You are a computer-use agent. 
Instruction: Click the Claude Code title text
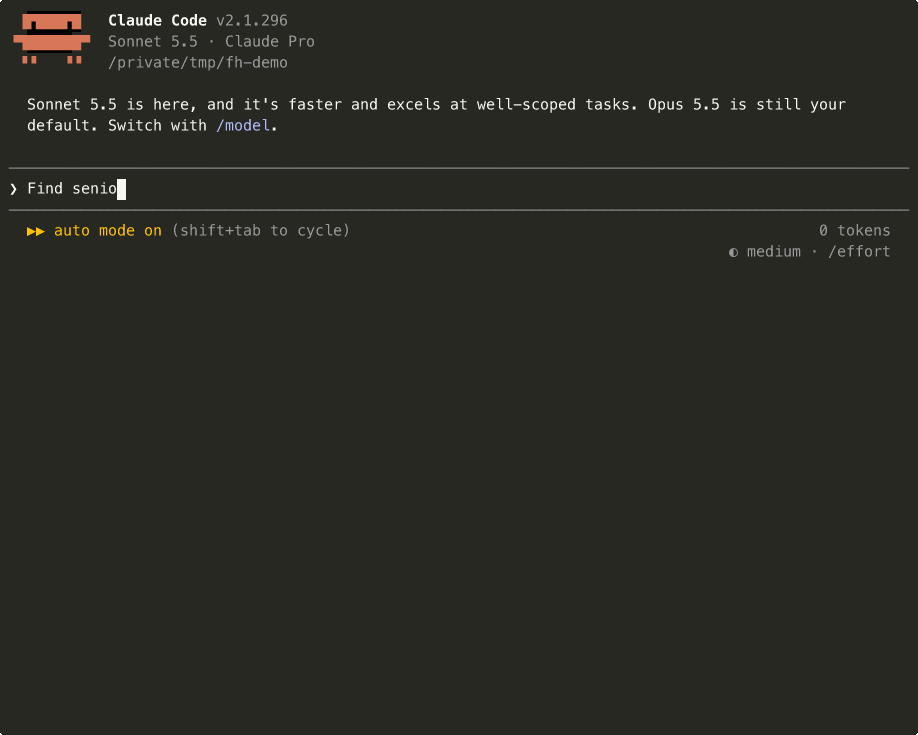tap(157, 20)
